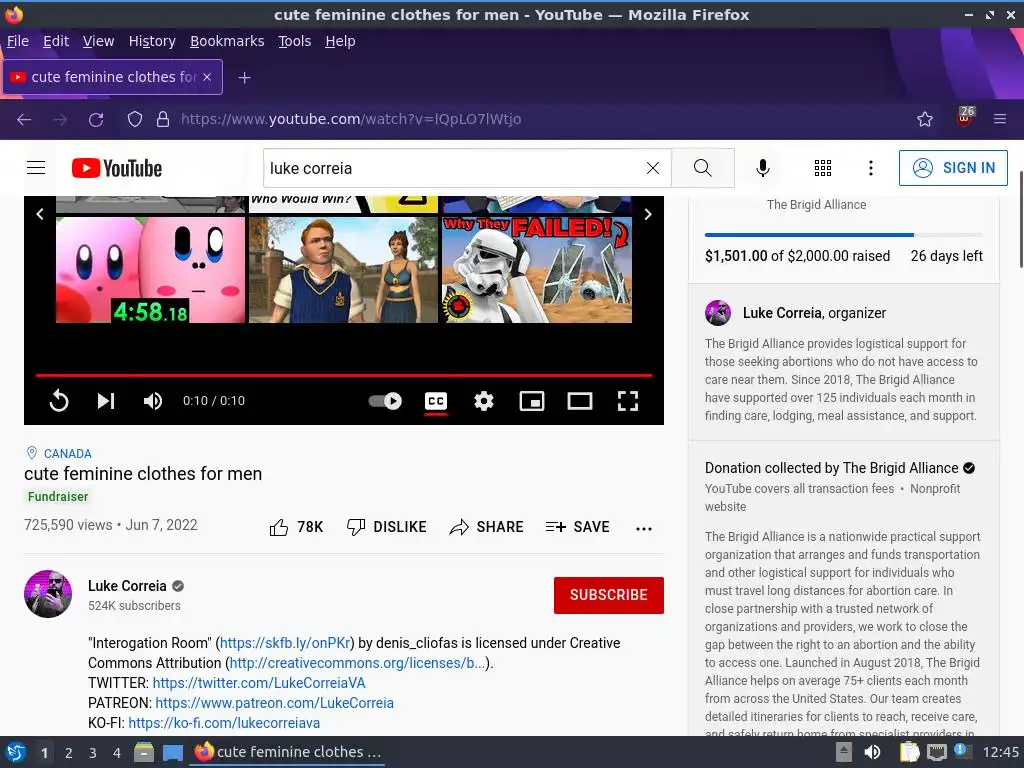Save the video to a playlist
Screen dimensions: 1024x768
click(577, 527)
